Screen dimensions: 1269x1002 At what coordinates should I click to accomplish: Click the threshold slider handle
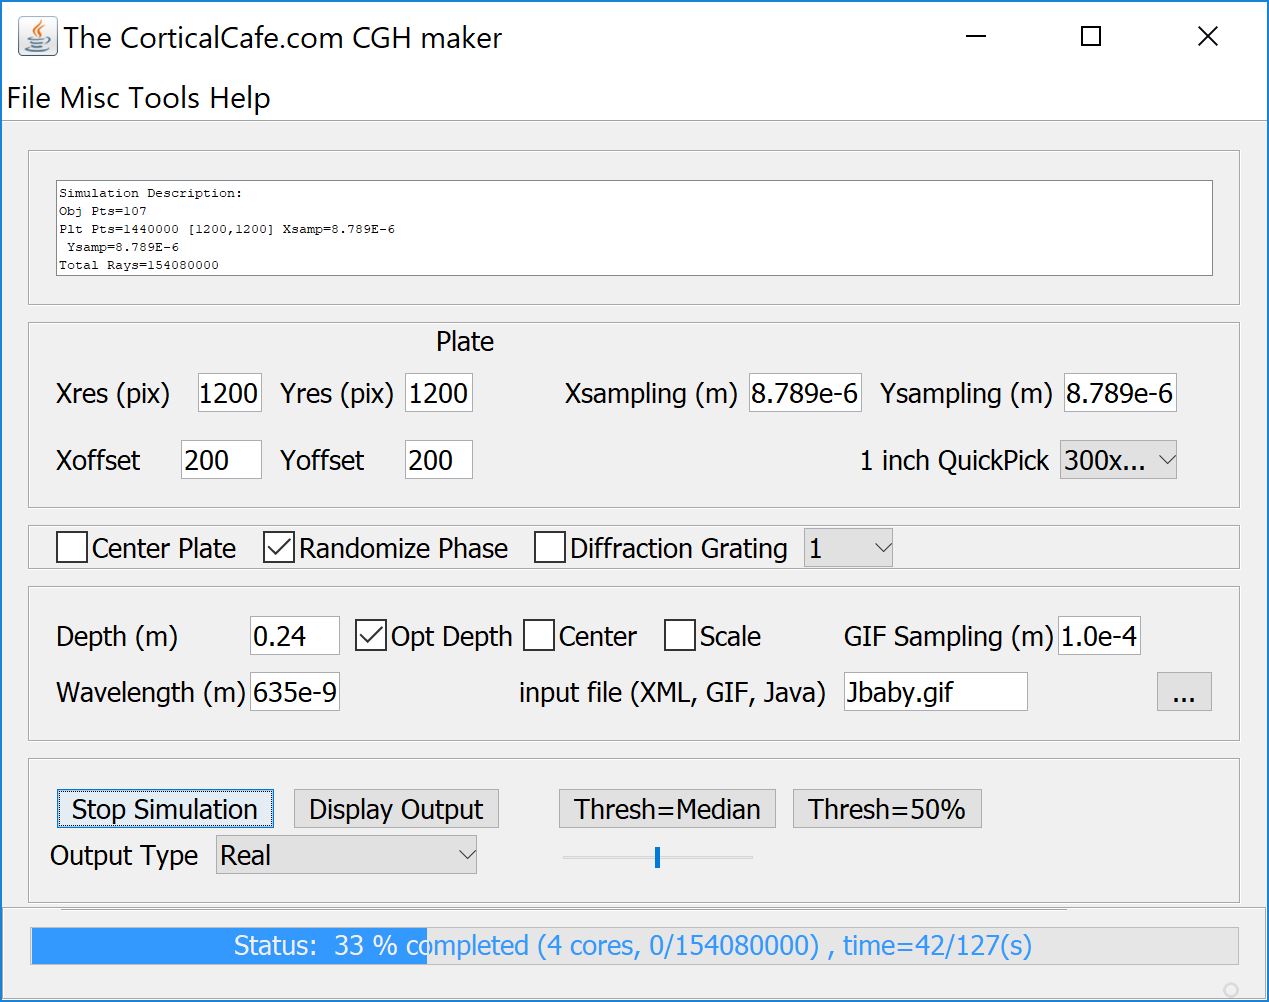(x=657, y=857)
